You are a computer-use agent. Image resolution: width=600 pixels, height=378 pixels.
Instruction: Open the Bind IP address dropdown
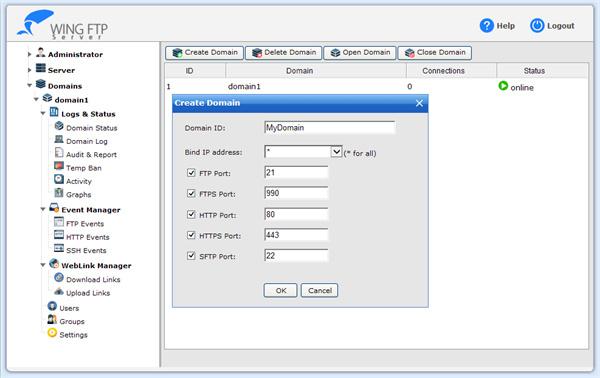point(336,152)
